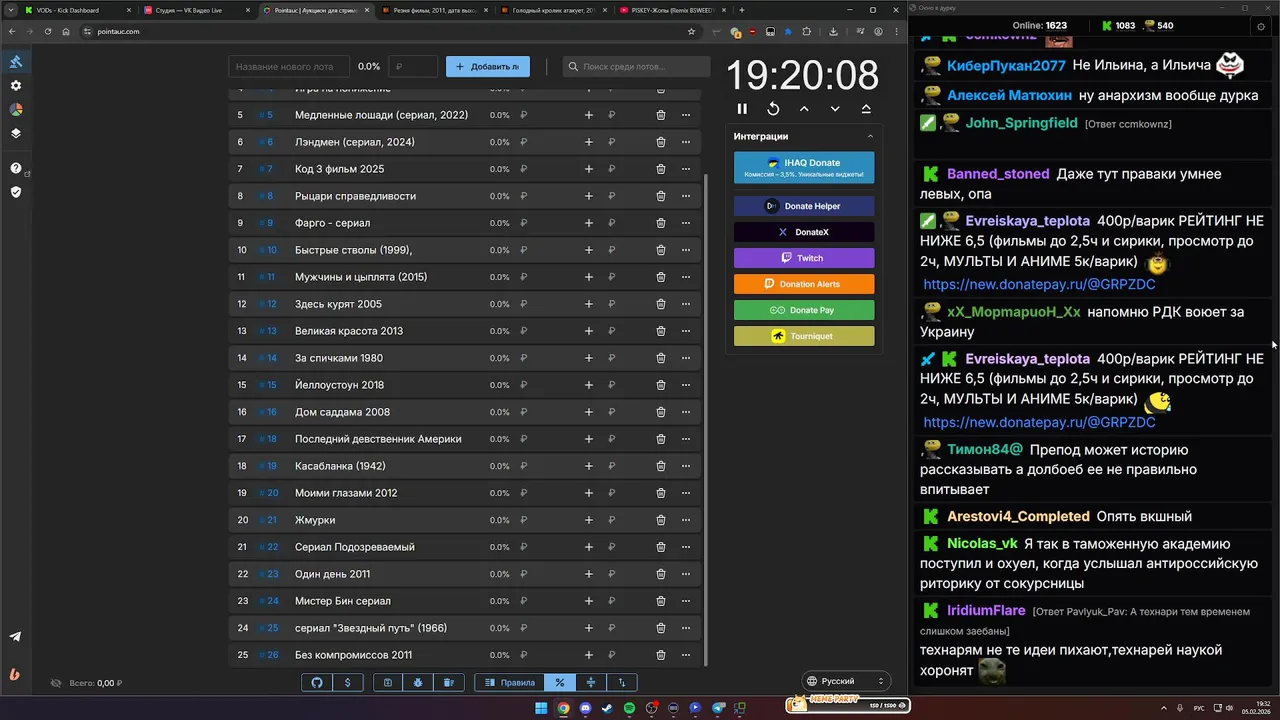Decrease timer with the down chevron
Viewport: 1280px width, 720px height.
[835, 109]
